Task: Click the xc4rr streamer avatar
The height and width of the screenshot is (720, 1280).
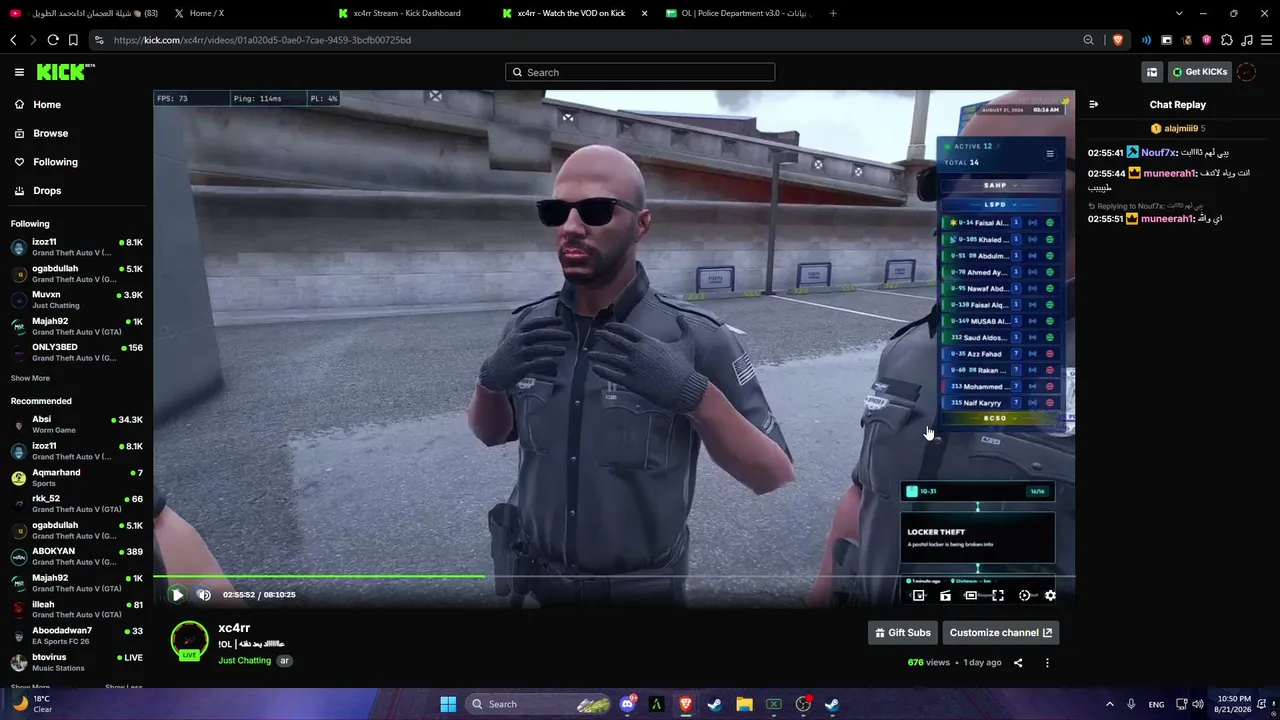Action: pyautogui.click(x=189, y=641)
